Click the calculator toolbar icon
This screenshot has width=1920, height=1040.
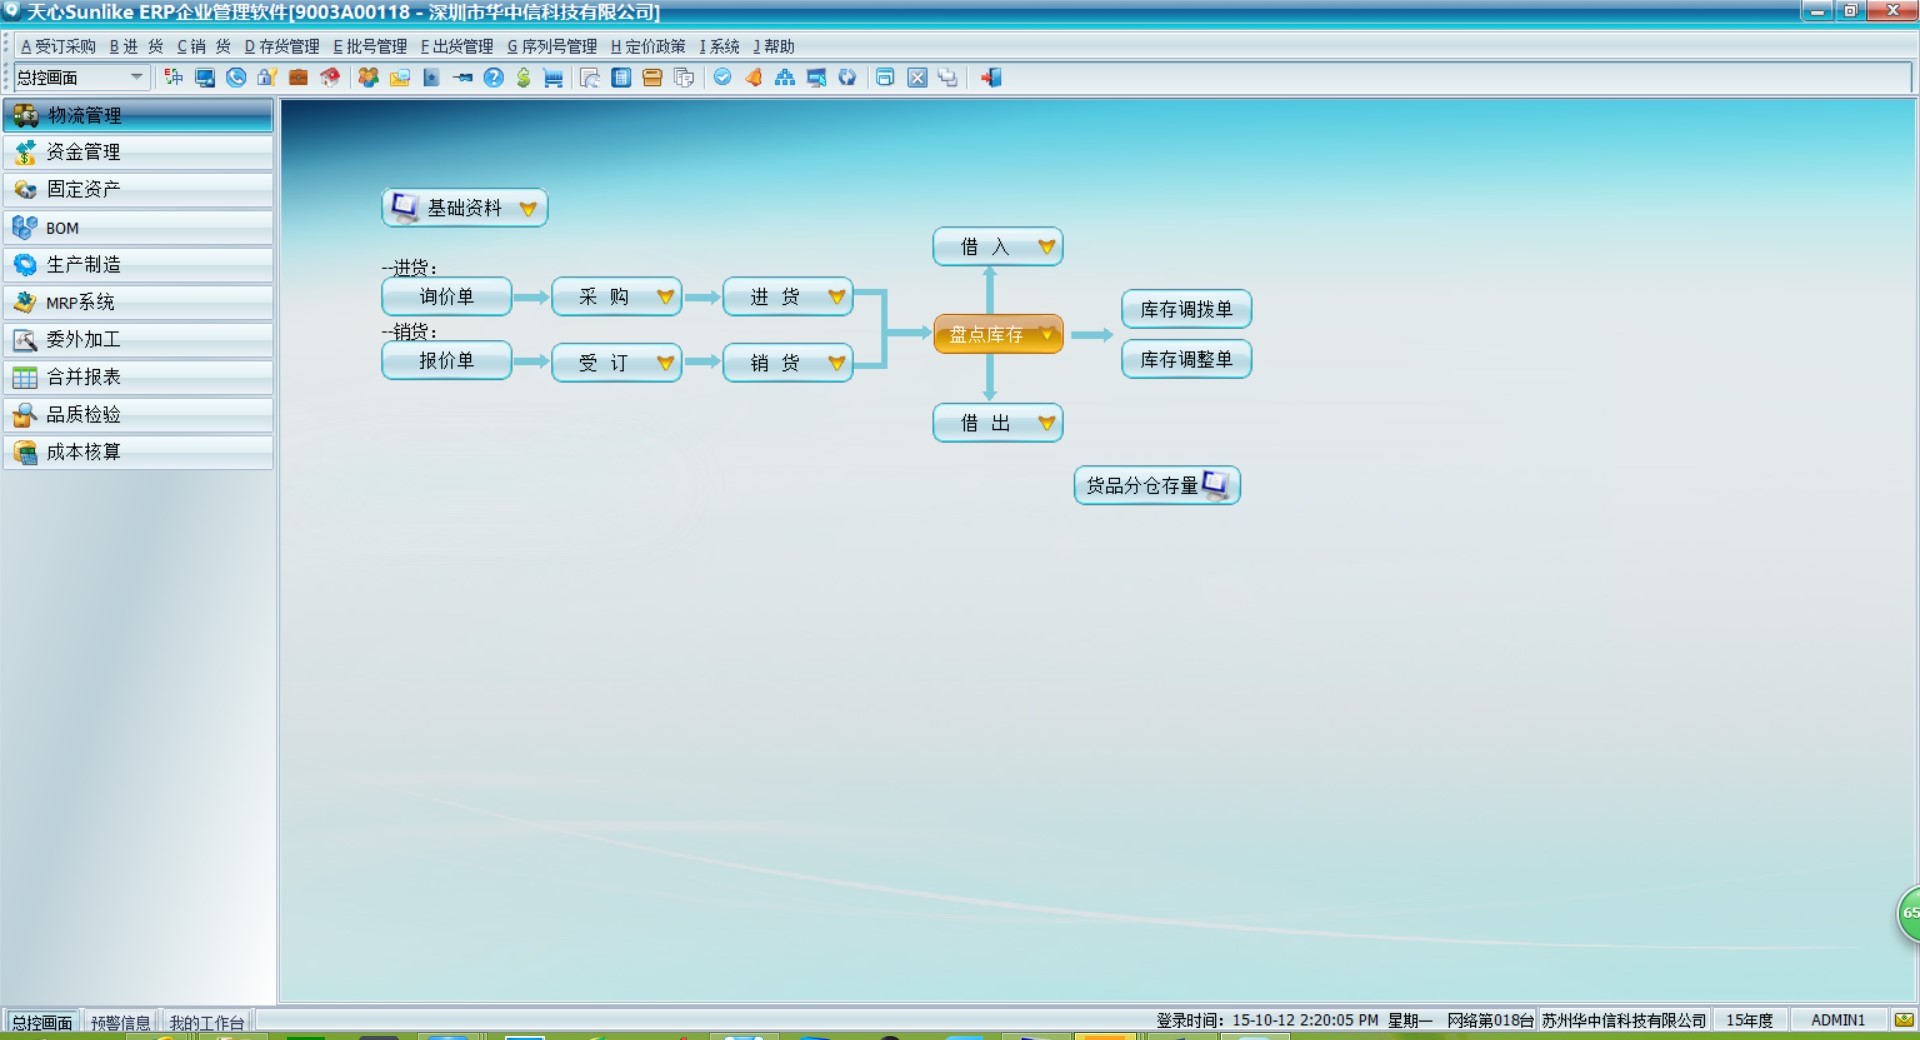621,77
